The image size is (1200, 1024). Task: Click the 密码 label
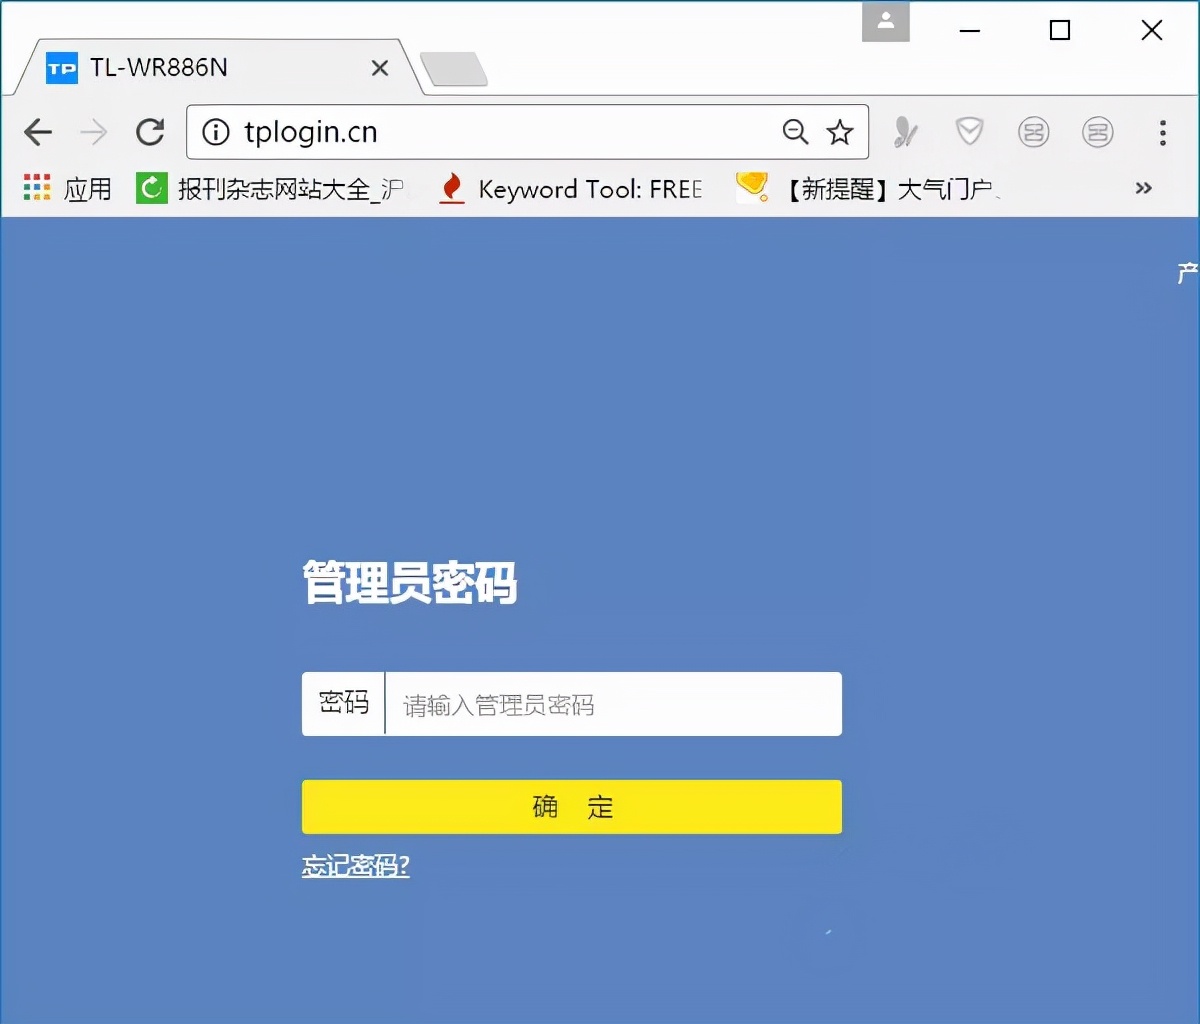[344, 703]
